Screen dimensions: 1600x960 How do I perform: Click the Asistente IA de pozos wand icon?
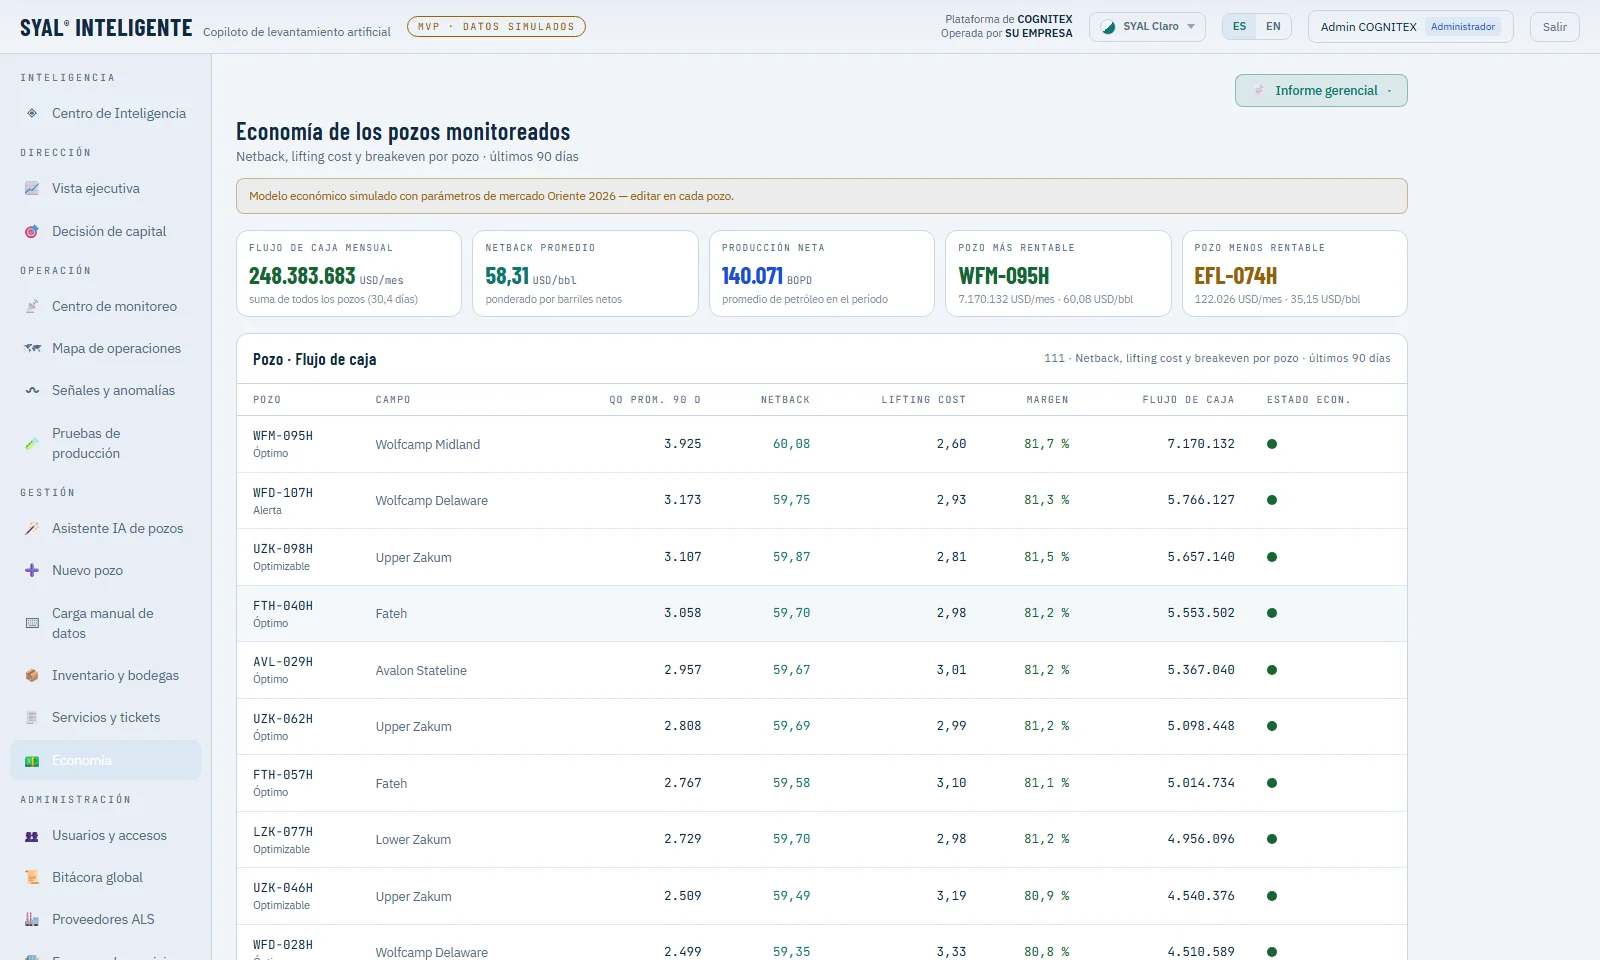click(32, 528)
